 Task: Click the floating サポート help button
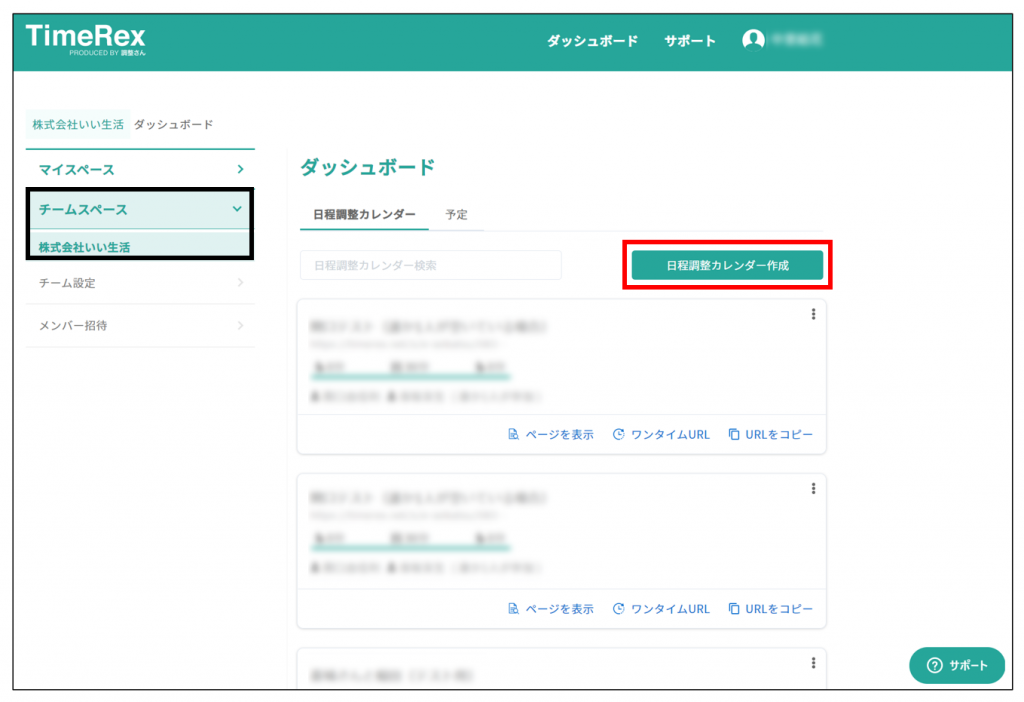point(957,665)
